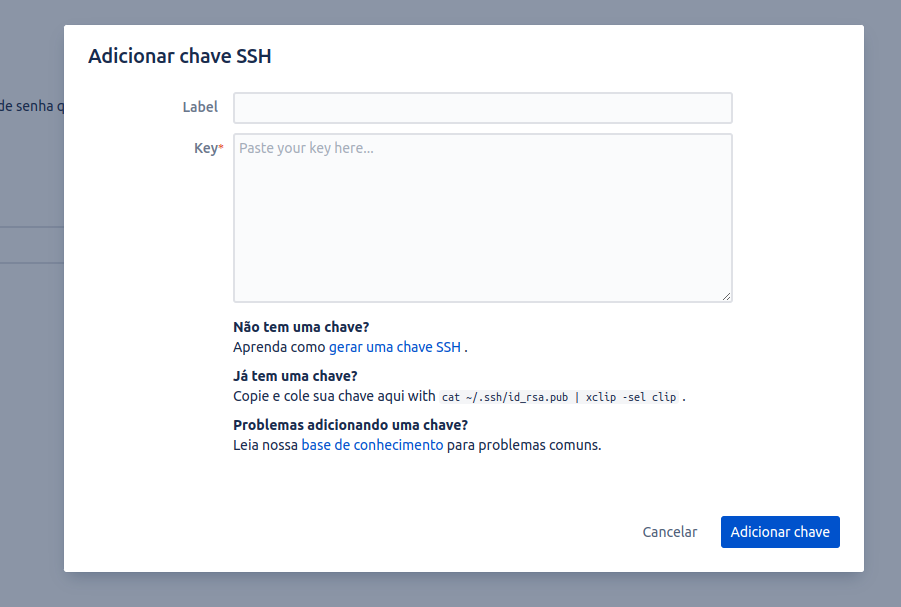Click into the Key textarea
The image size is (901, 607).
pyautogui.click(x=483, y=218)
